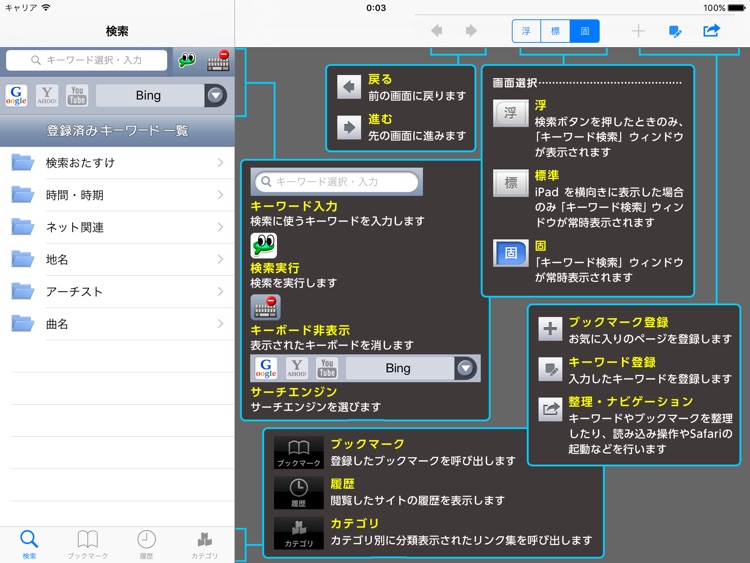Image resolution: width=750 pixels, height=563 pixels.
Task: Click the 0:03 clock in status bar
Action: coord(376,8)
